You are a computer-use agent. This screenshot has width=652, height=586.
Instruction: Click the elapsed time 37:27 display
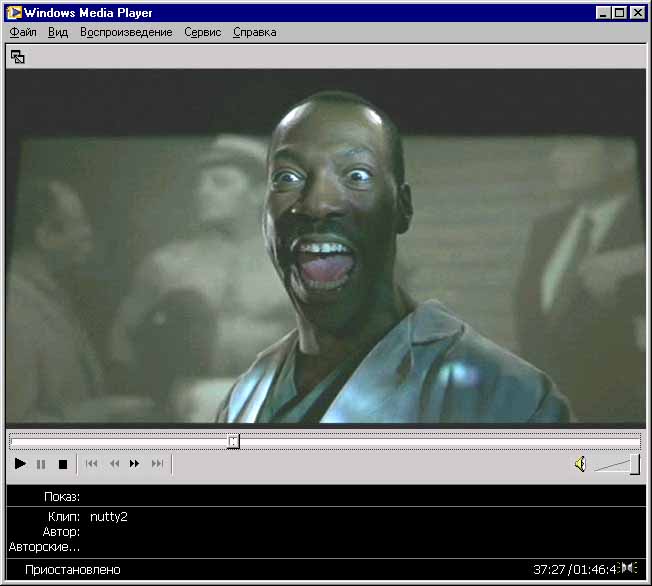[550, 569]
